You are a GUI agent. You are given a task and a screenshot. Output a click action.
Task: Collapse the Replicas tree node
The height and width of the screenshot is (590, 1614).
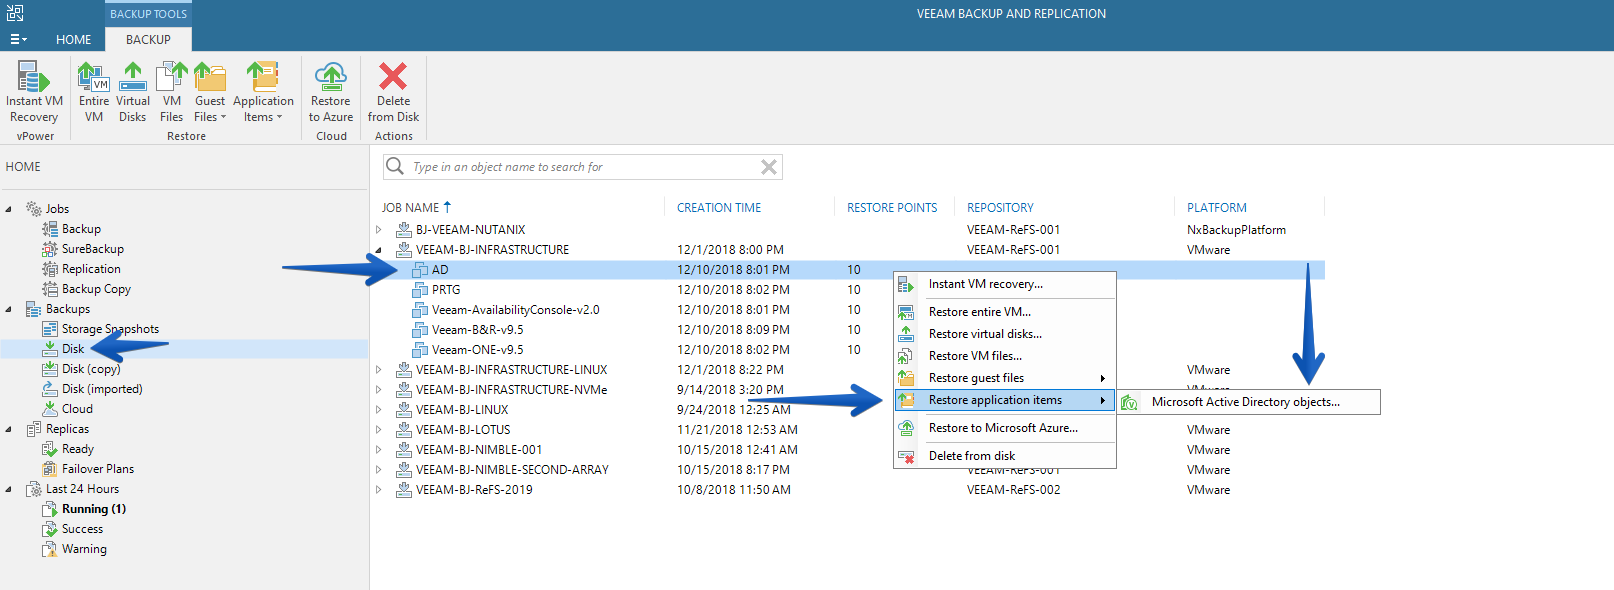coord(9,429)
